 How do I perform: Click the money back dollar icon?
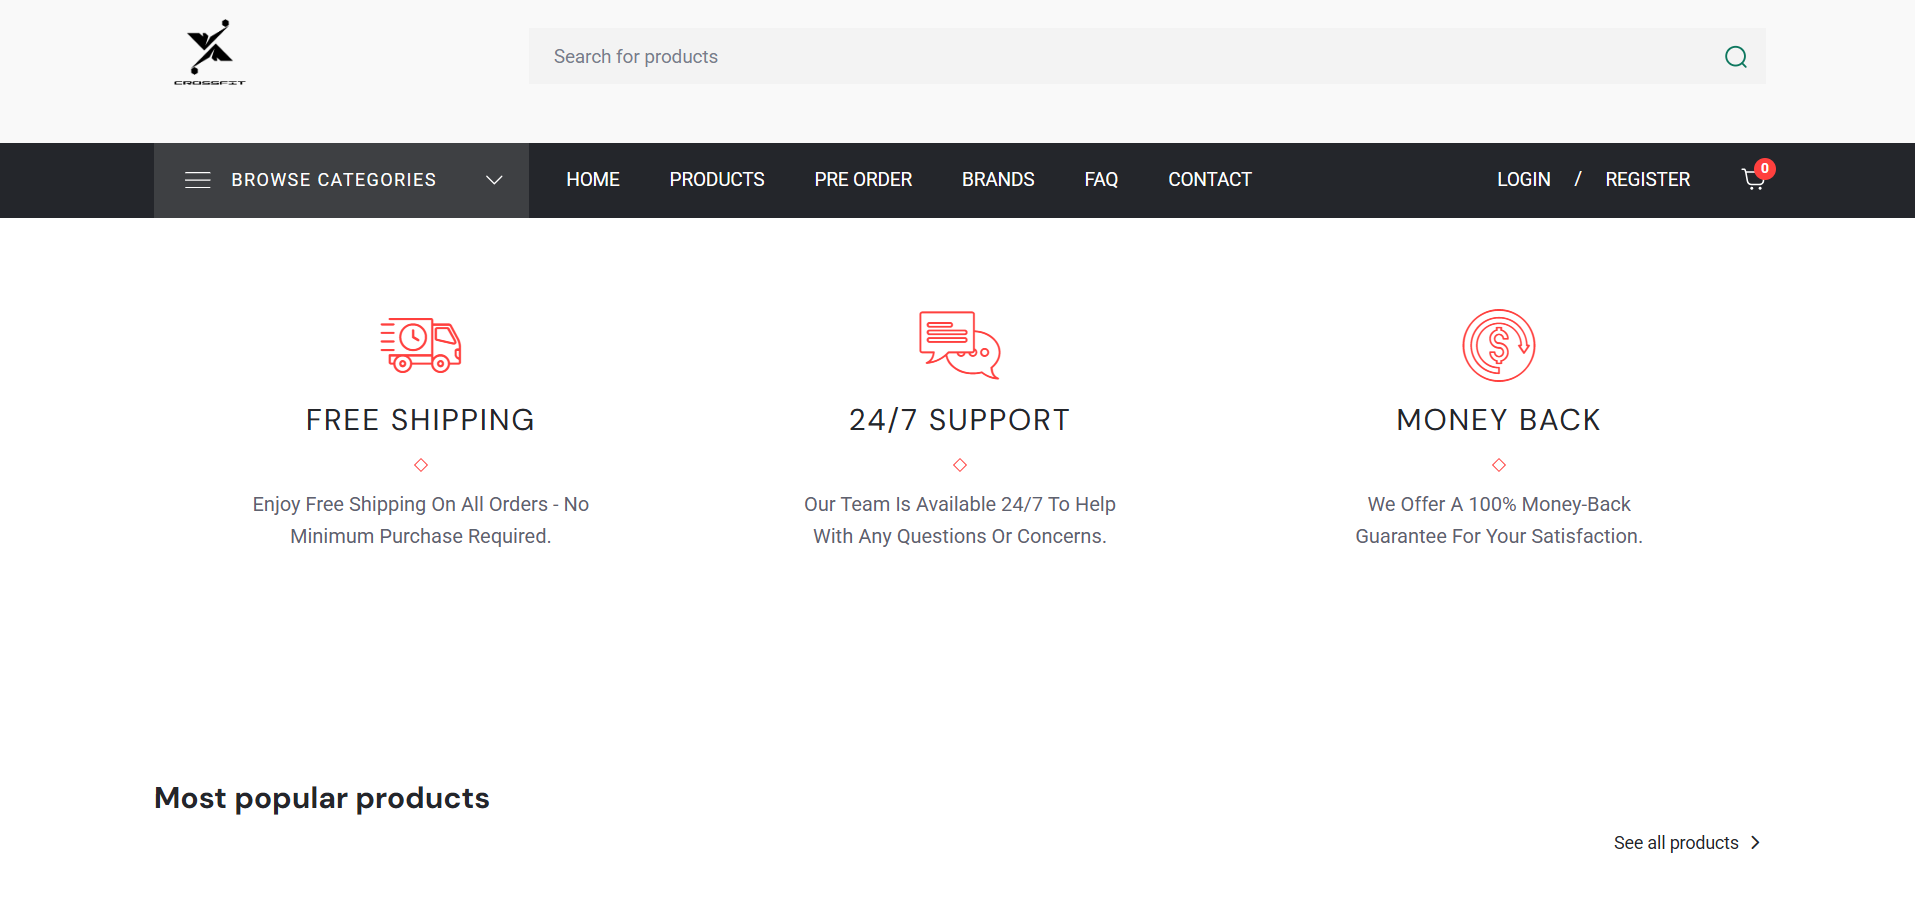(x=1498, y=345)
